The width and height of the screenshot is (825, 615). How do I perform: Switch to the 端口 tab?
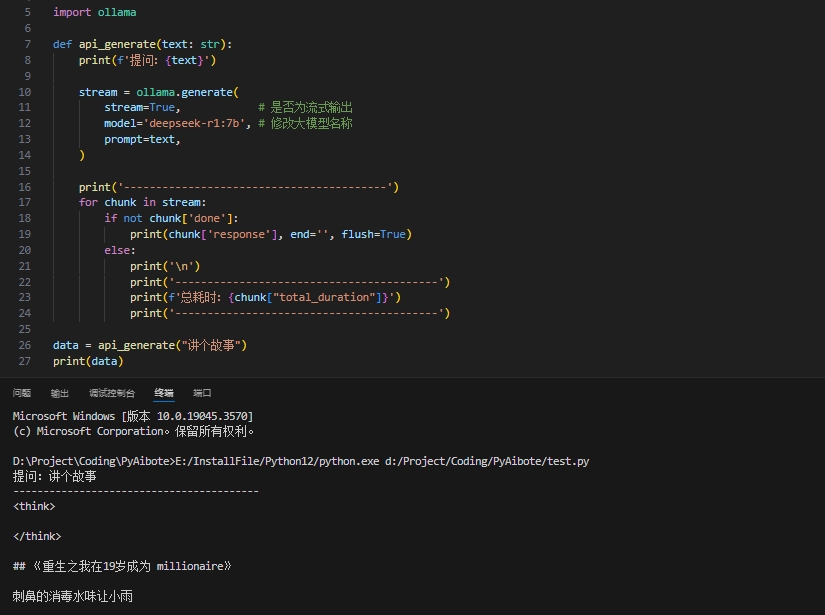[203, 393]
